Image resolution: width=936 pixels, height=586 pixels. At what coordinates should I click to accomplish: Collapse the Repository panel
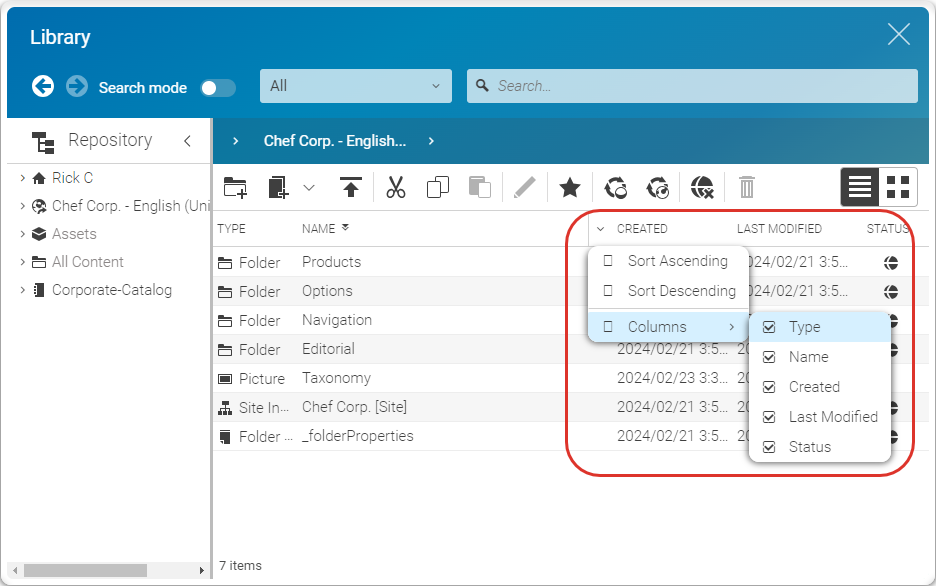(187, 141)
